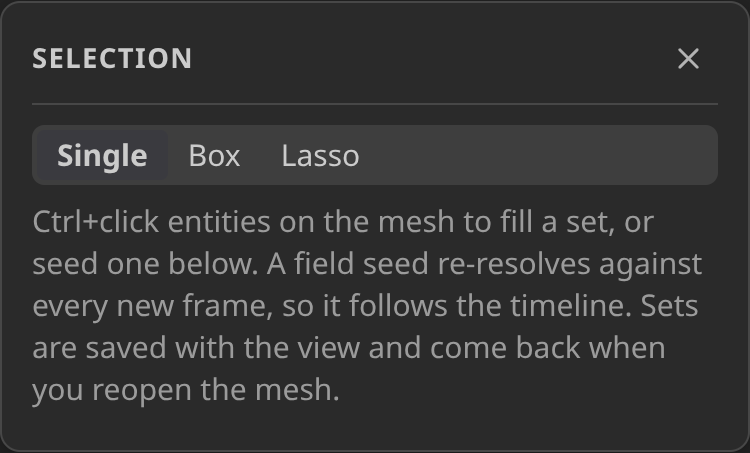The height and width of the screenshot is (453, 750).
Task: Click 'come back when' in the description
Action: pos(548,348)
